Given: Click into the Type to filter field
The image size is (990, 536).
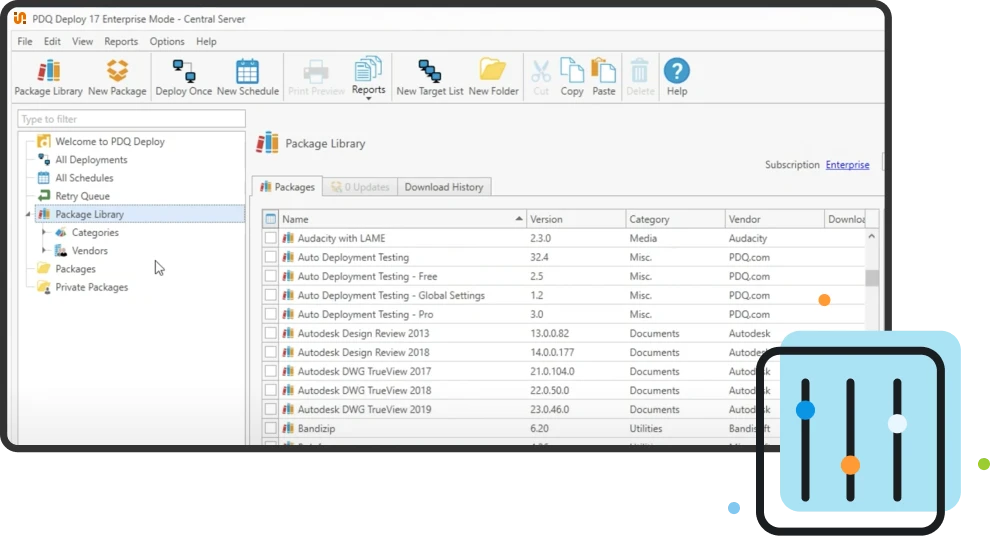Looking at the screenshot, I should coord(131,119).
